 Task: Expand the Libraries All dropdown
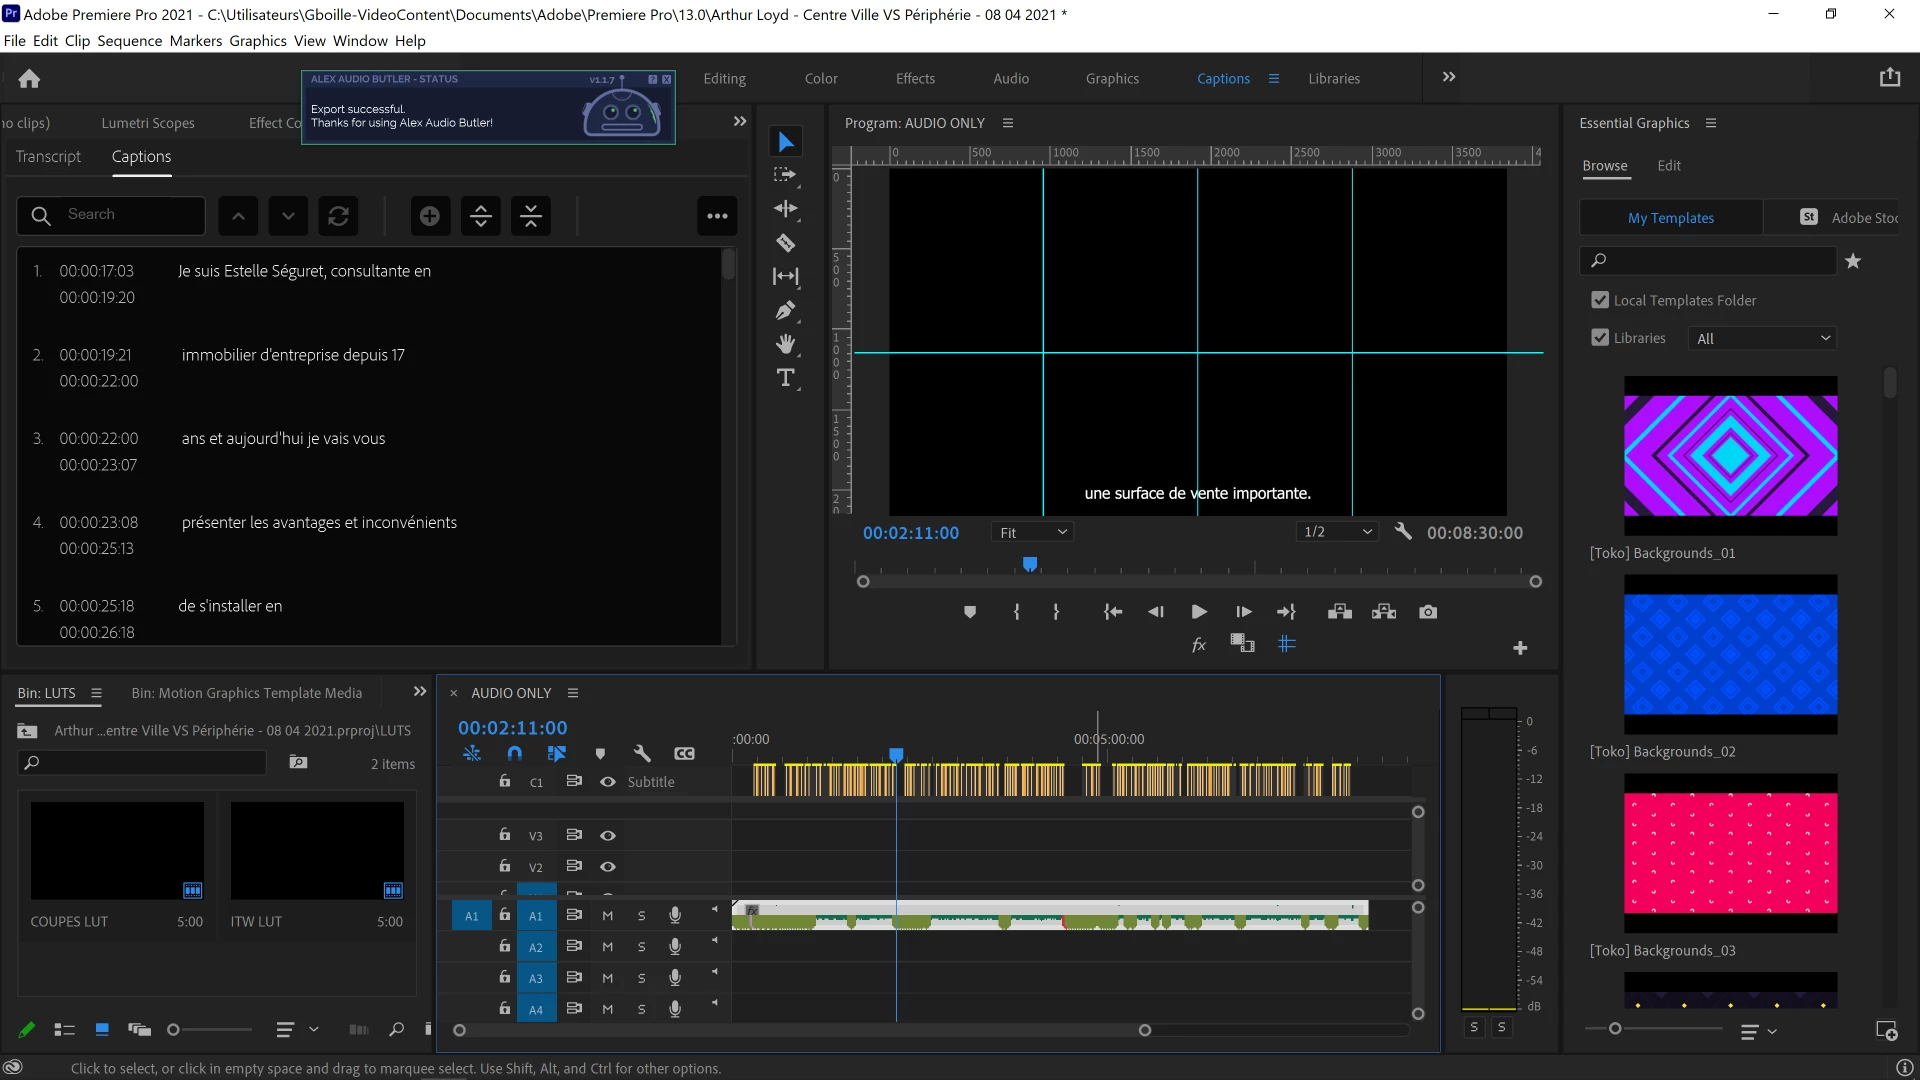[1763, 339]
